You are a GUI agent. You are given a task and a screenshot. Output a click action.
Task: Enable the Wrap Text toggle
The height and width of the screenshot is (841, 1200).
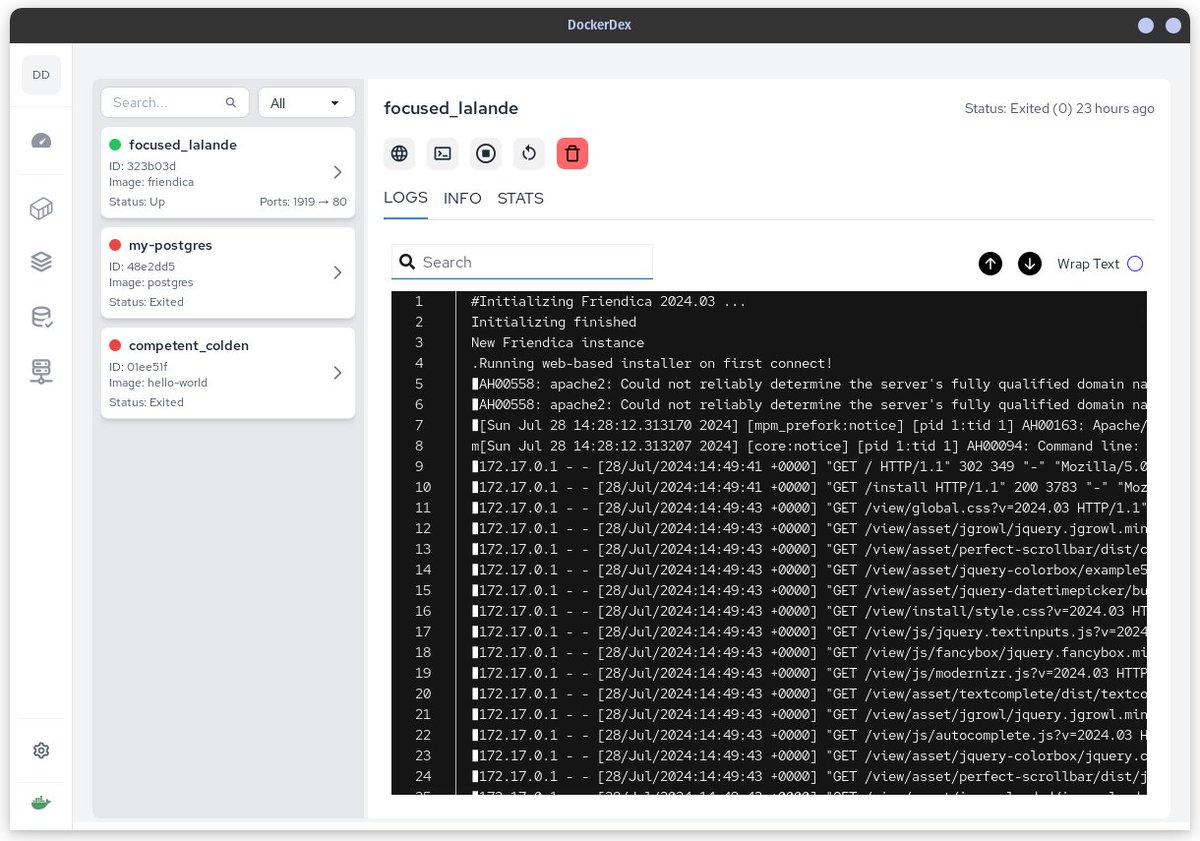coord(1135,263)
